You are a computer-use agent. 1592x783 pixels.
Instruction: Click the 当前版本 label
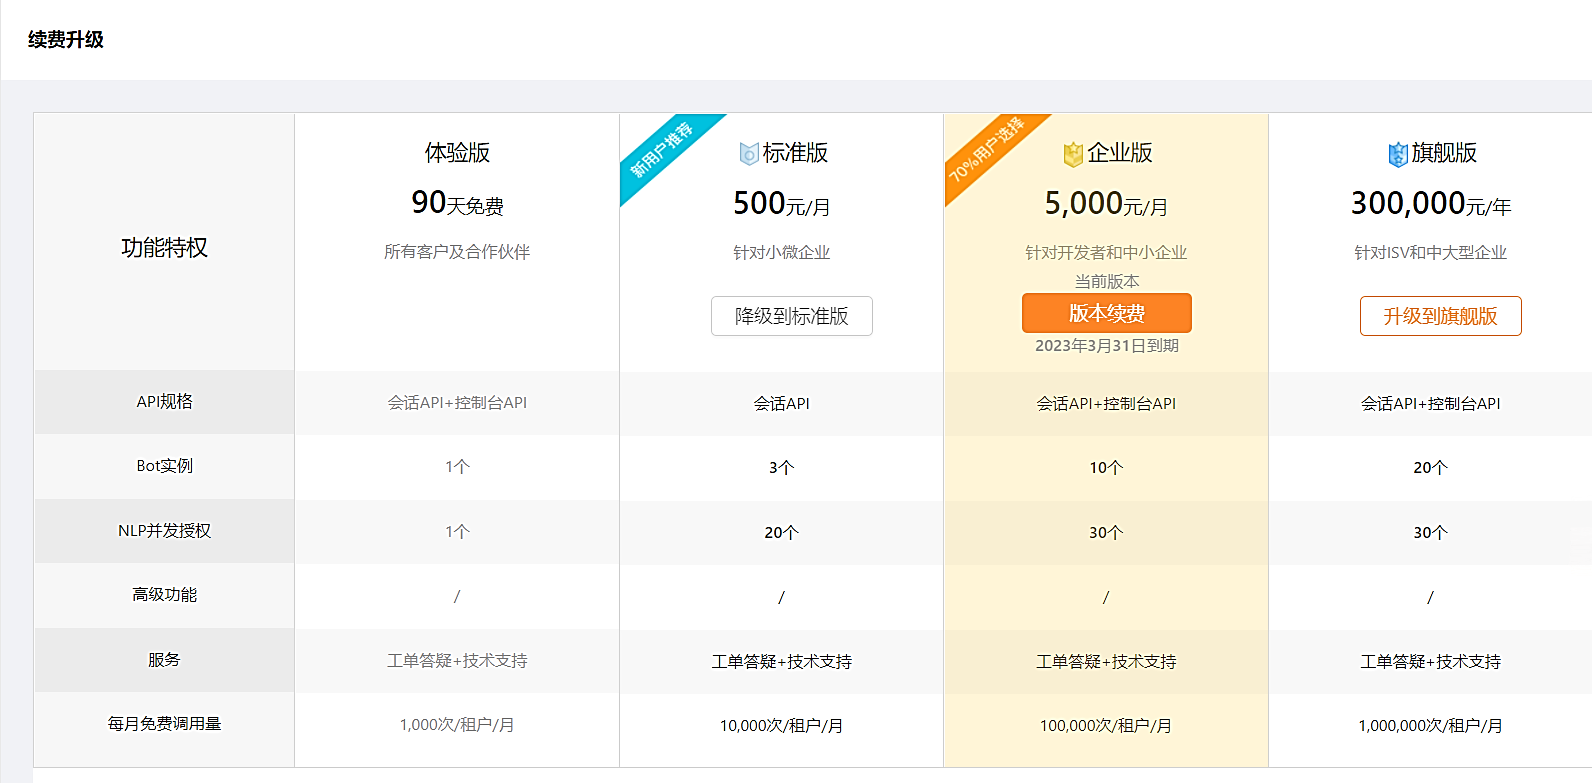pos(1107,281)
